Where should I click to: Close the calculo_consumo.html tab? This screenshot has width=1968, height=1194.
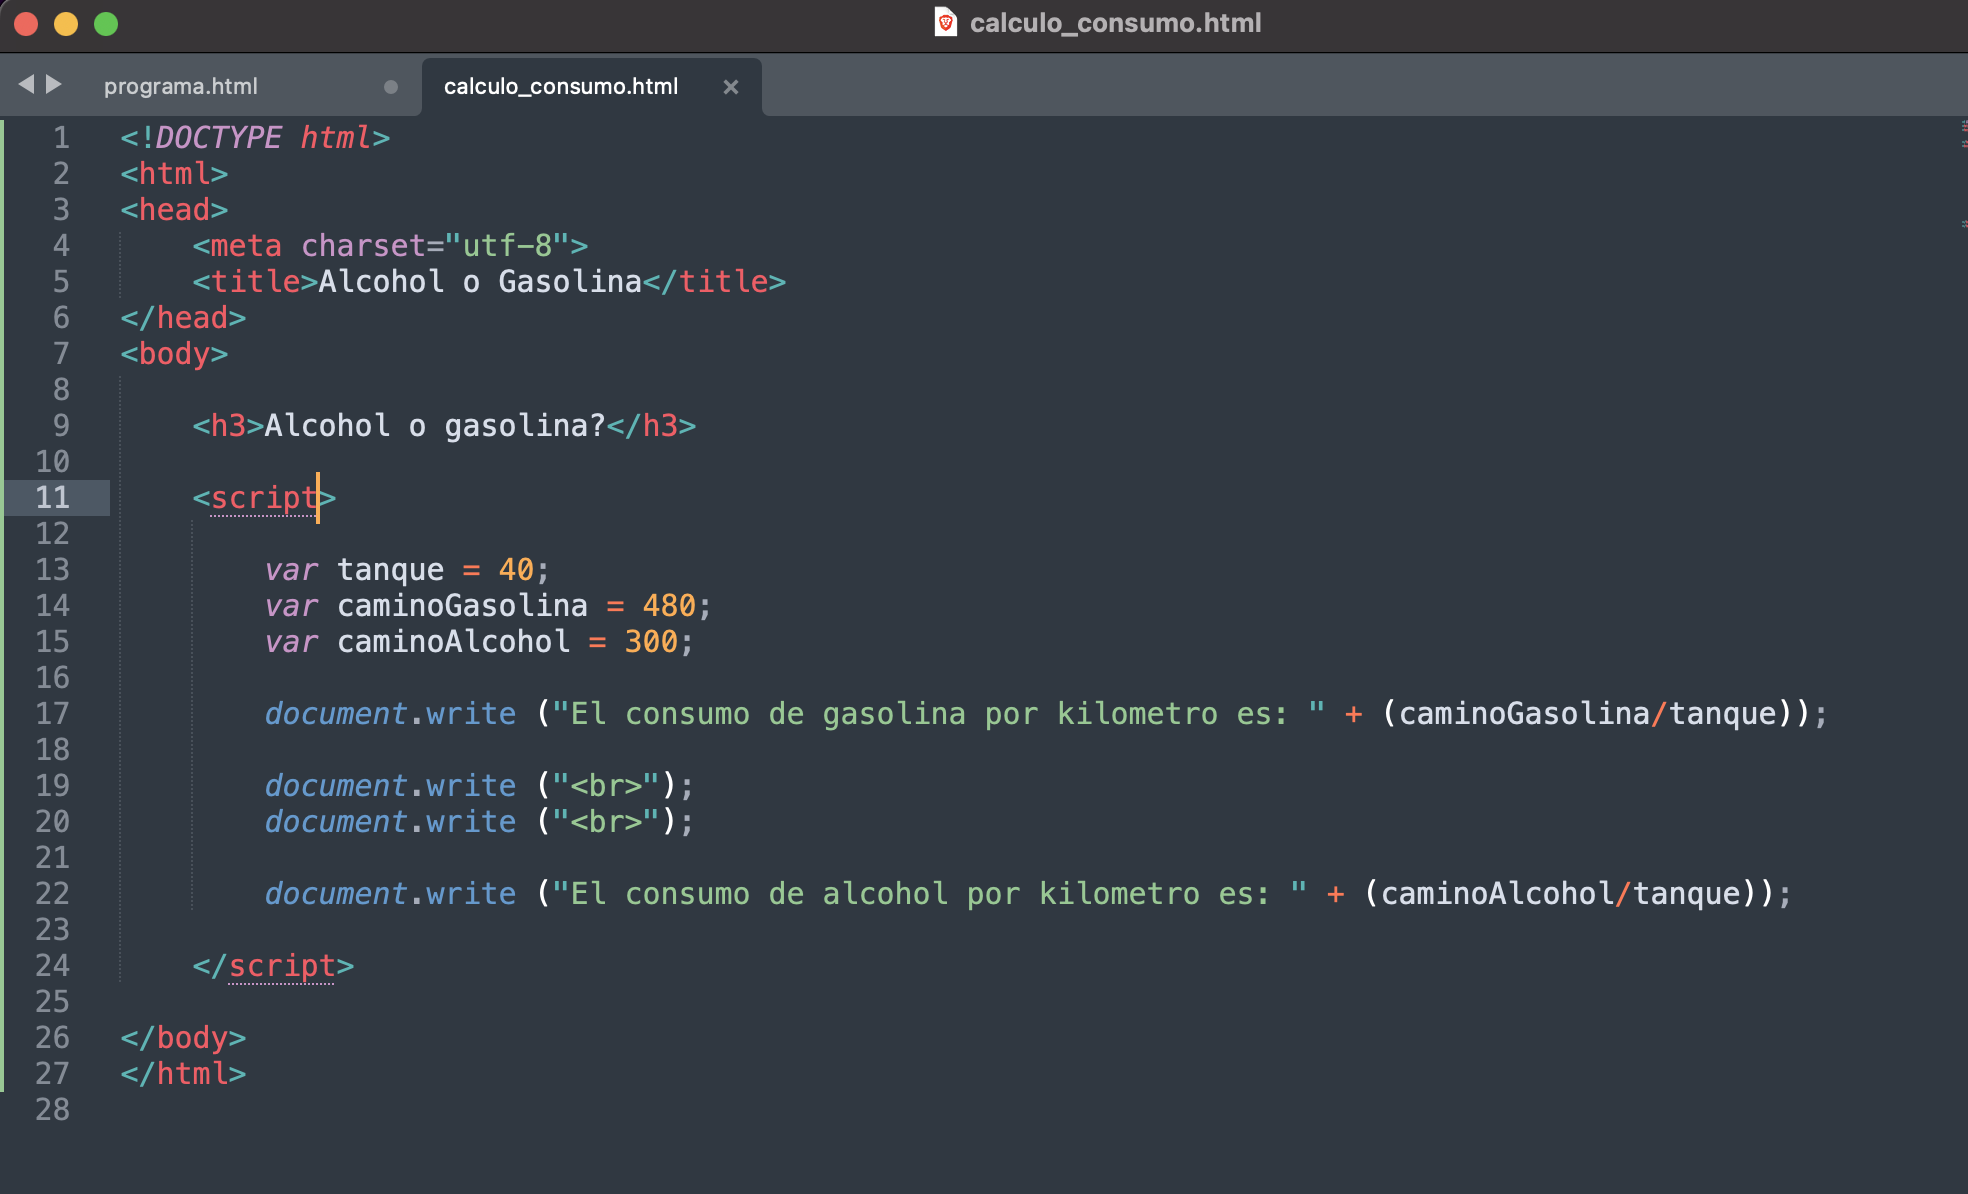point(731,87)
